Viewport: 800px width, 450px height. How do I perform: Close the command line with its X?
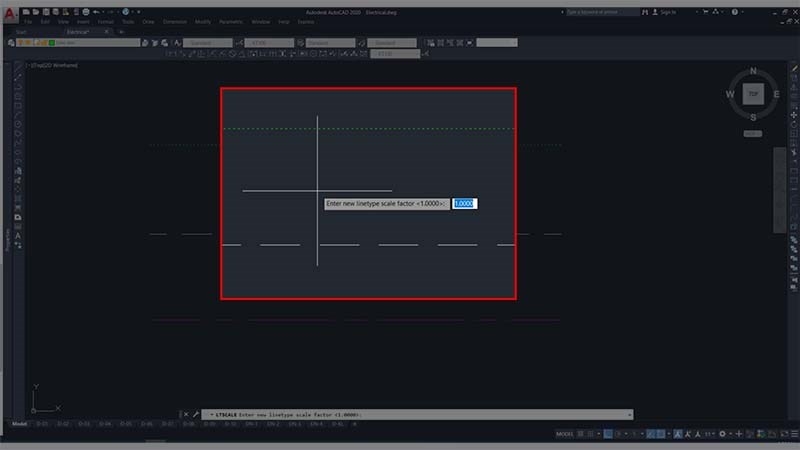[x=186, y=414]
